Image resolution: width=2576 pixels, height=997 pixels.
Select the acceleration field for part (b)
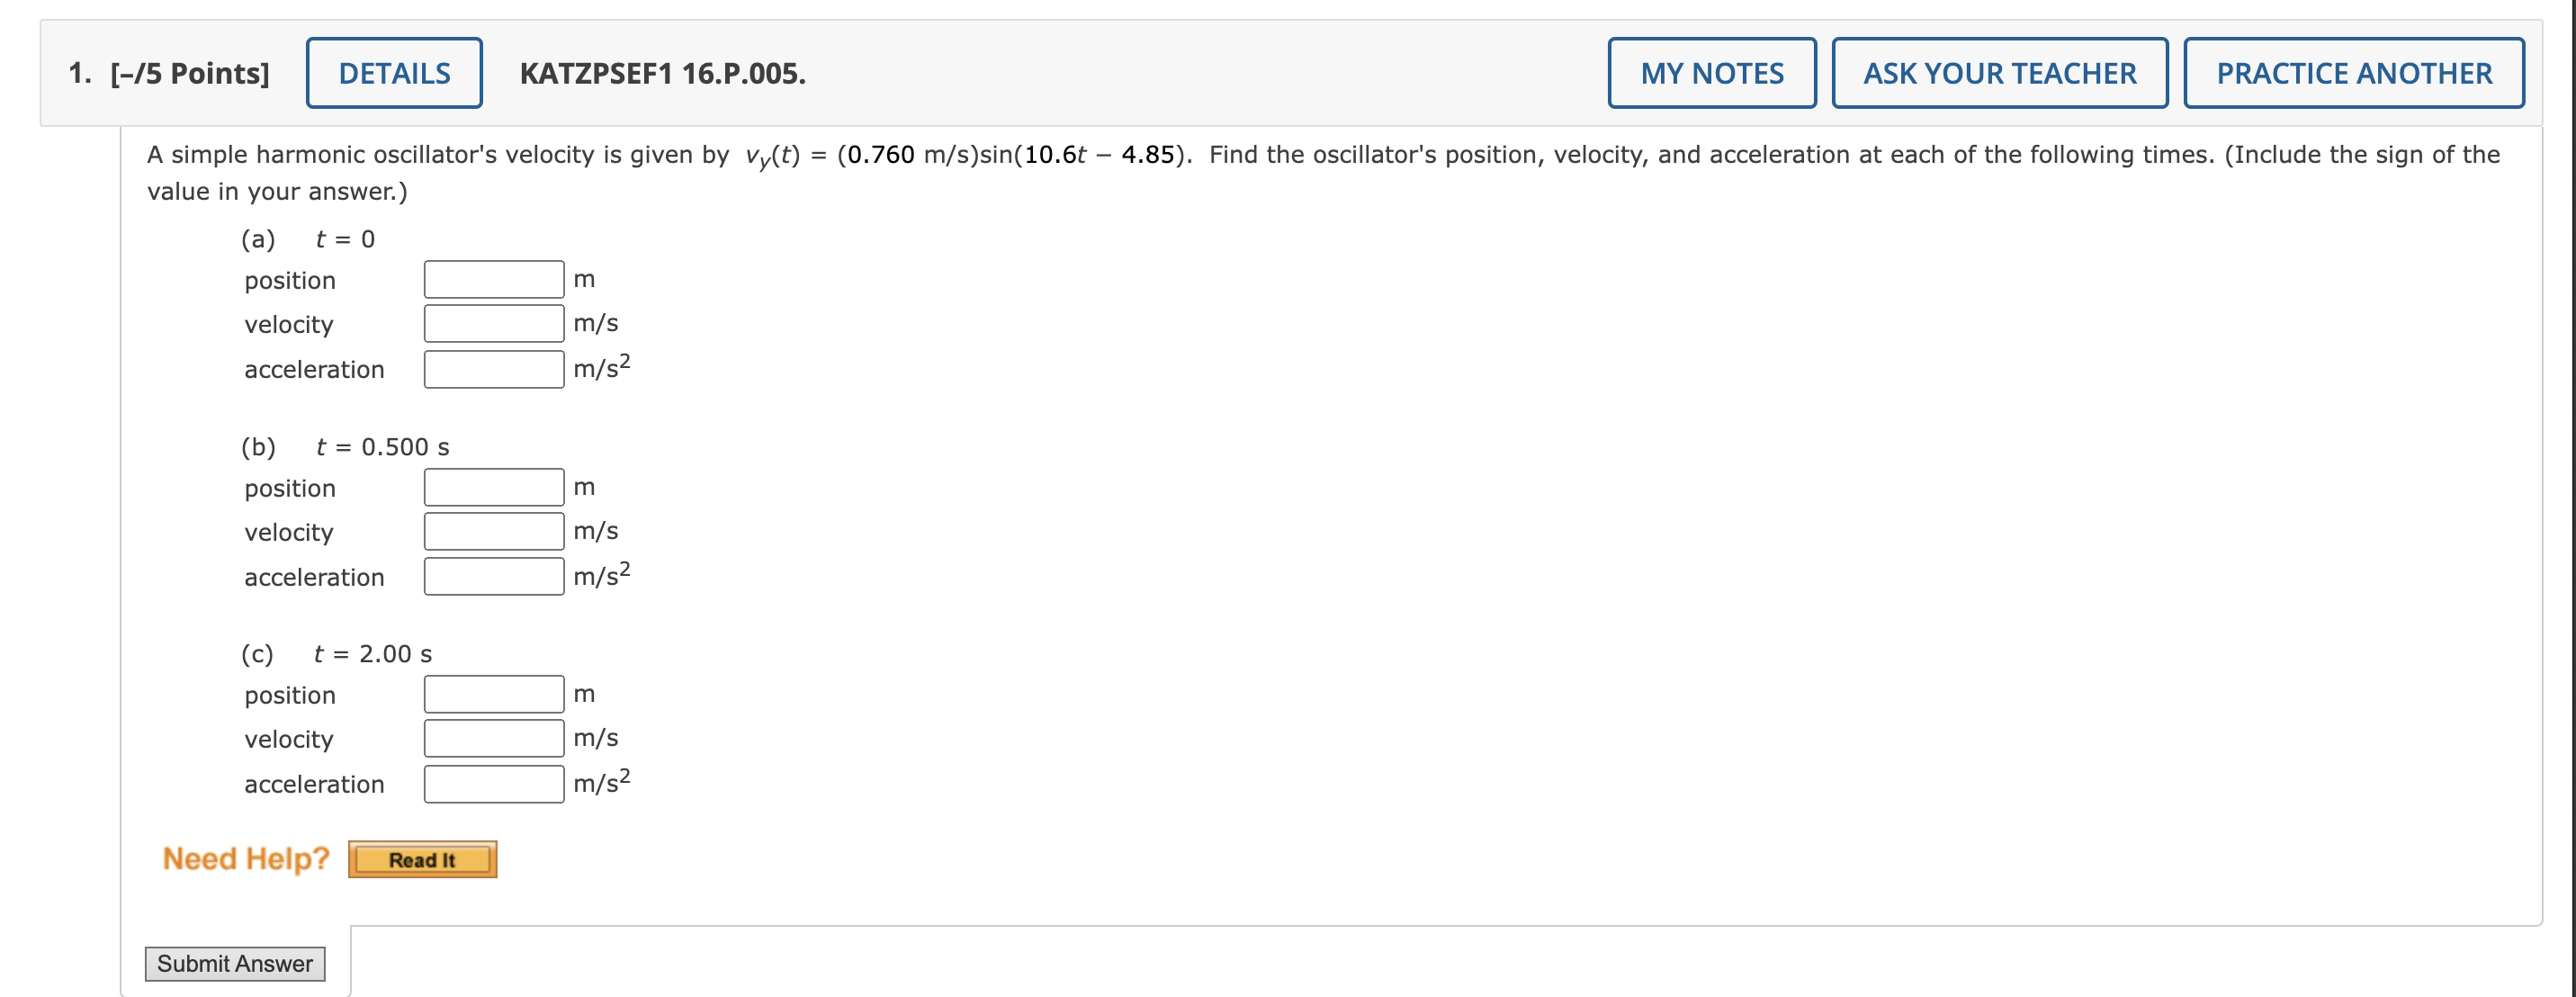point(494,576)
